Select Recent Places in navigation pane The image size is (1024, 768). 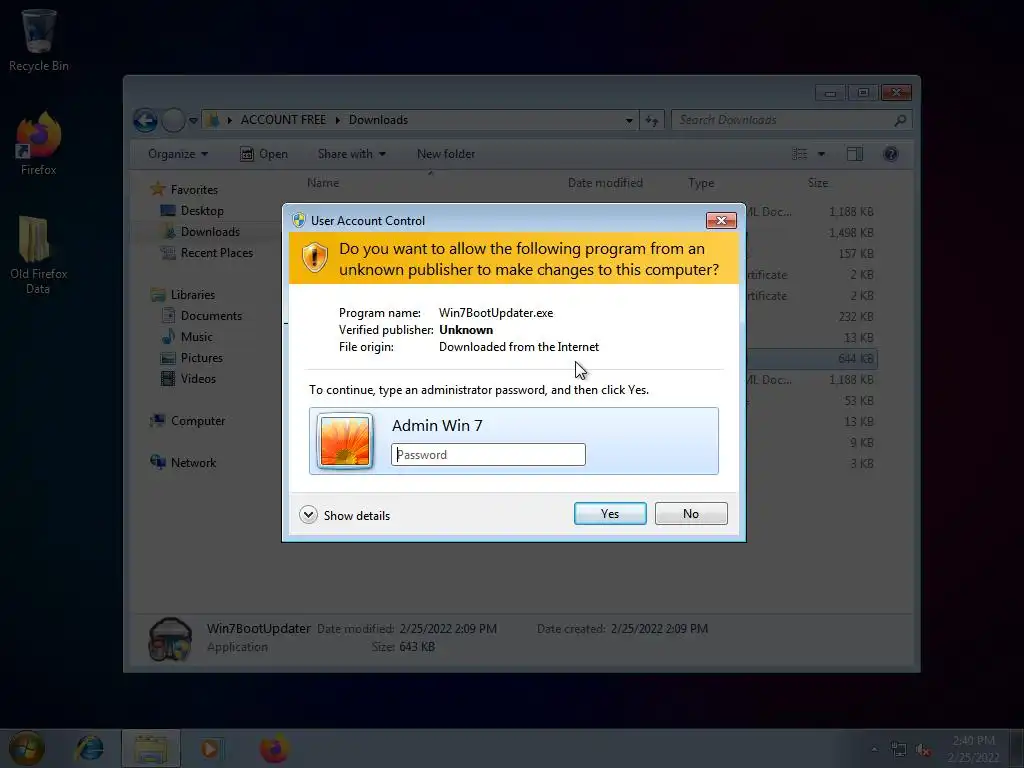pyautogui.click(x=216, y=253)
